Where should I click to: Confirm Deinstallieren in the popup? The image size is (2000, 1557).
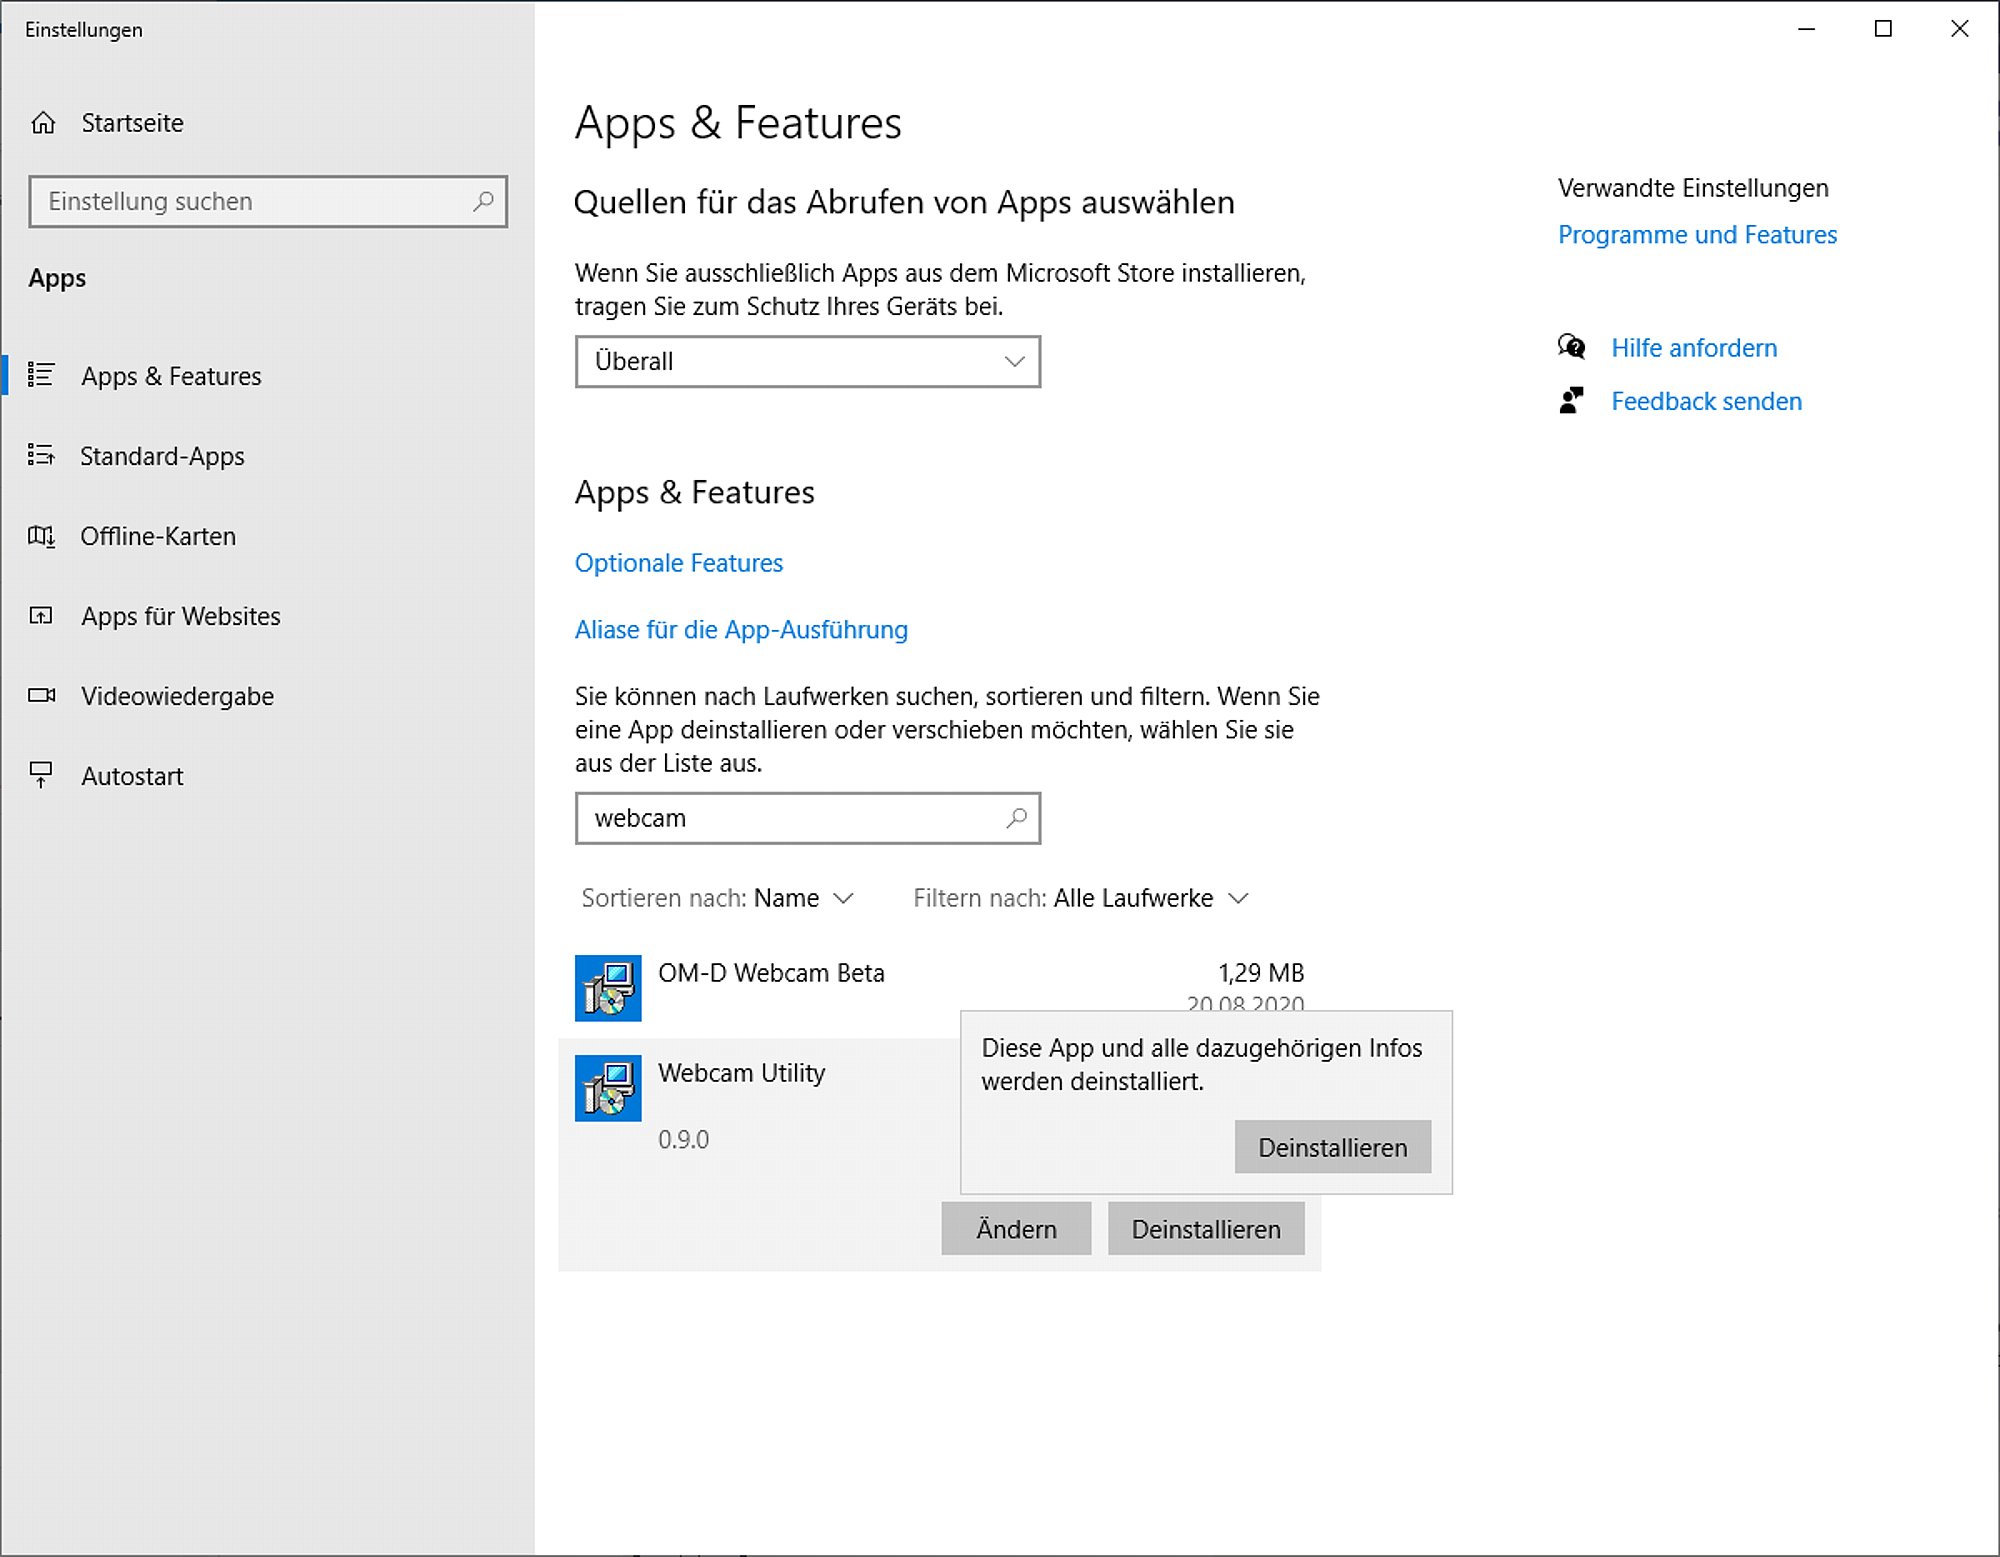pyautogui.click(x=1332, y=1147)
